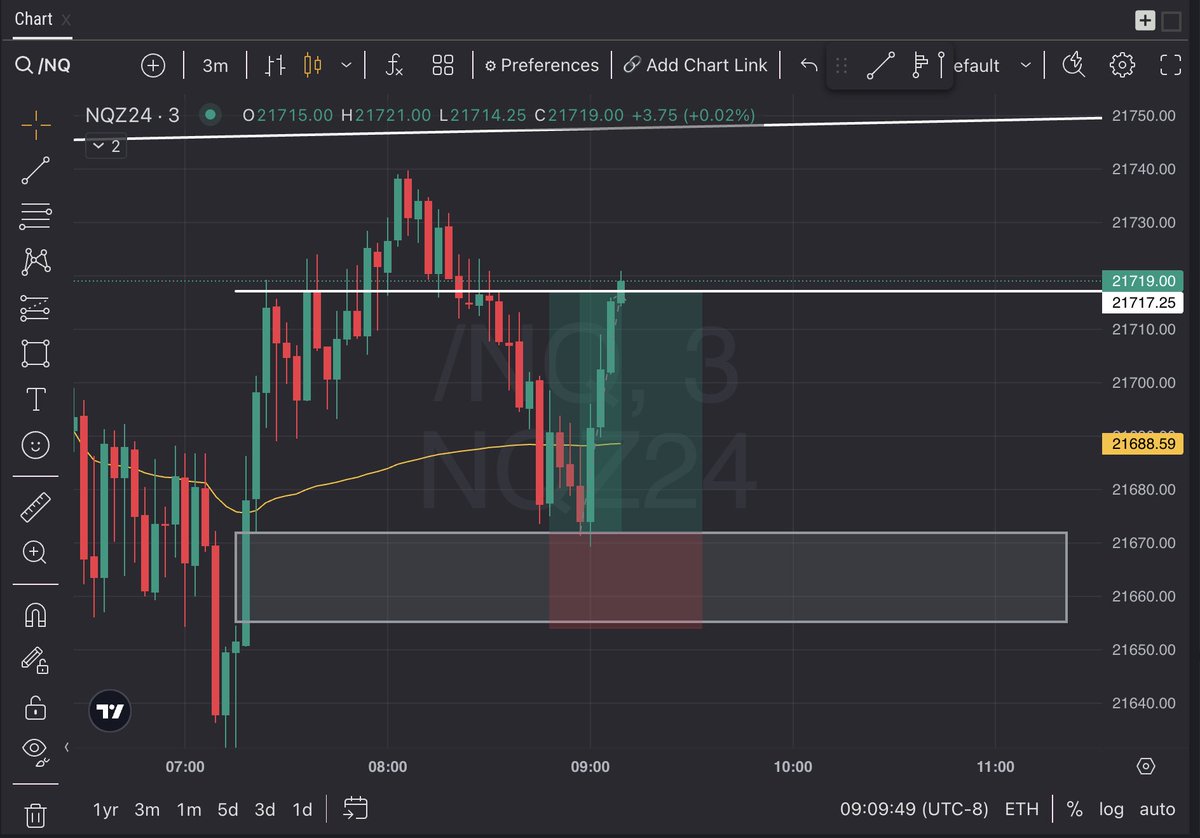Expand the chart style dropdown arrow
Screen dimensions: 1200x838
click(x=346, y=65)
